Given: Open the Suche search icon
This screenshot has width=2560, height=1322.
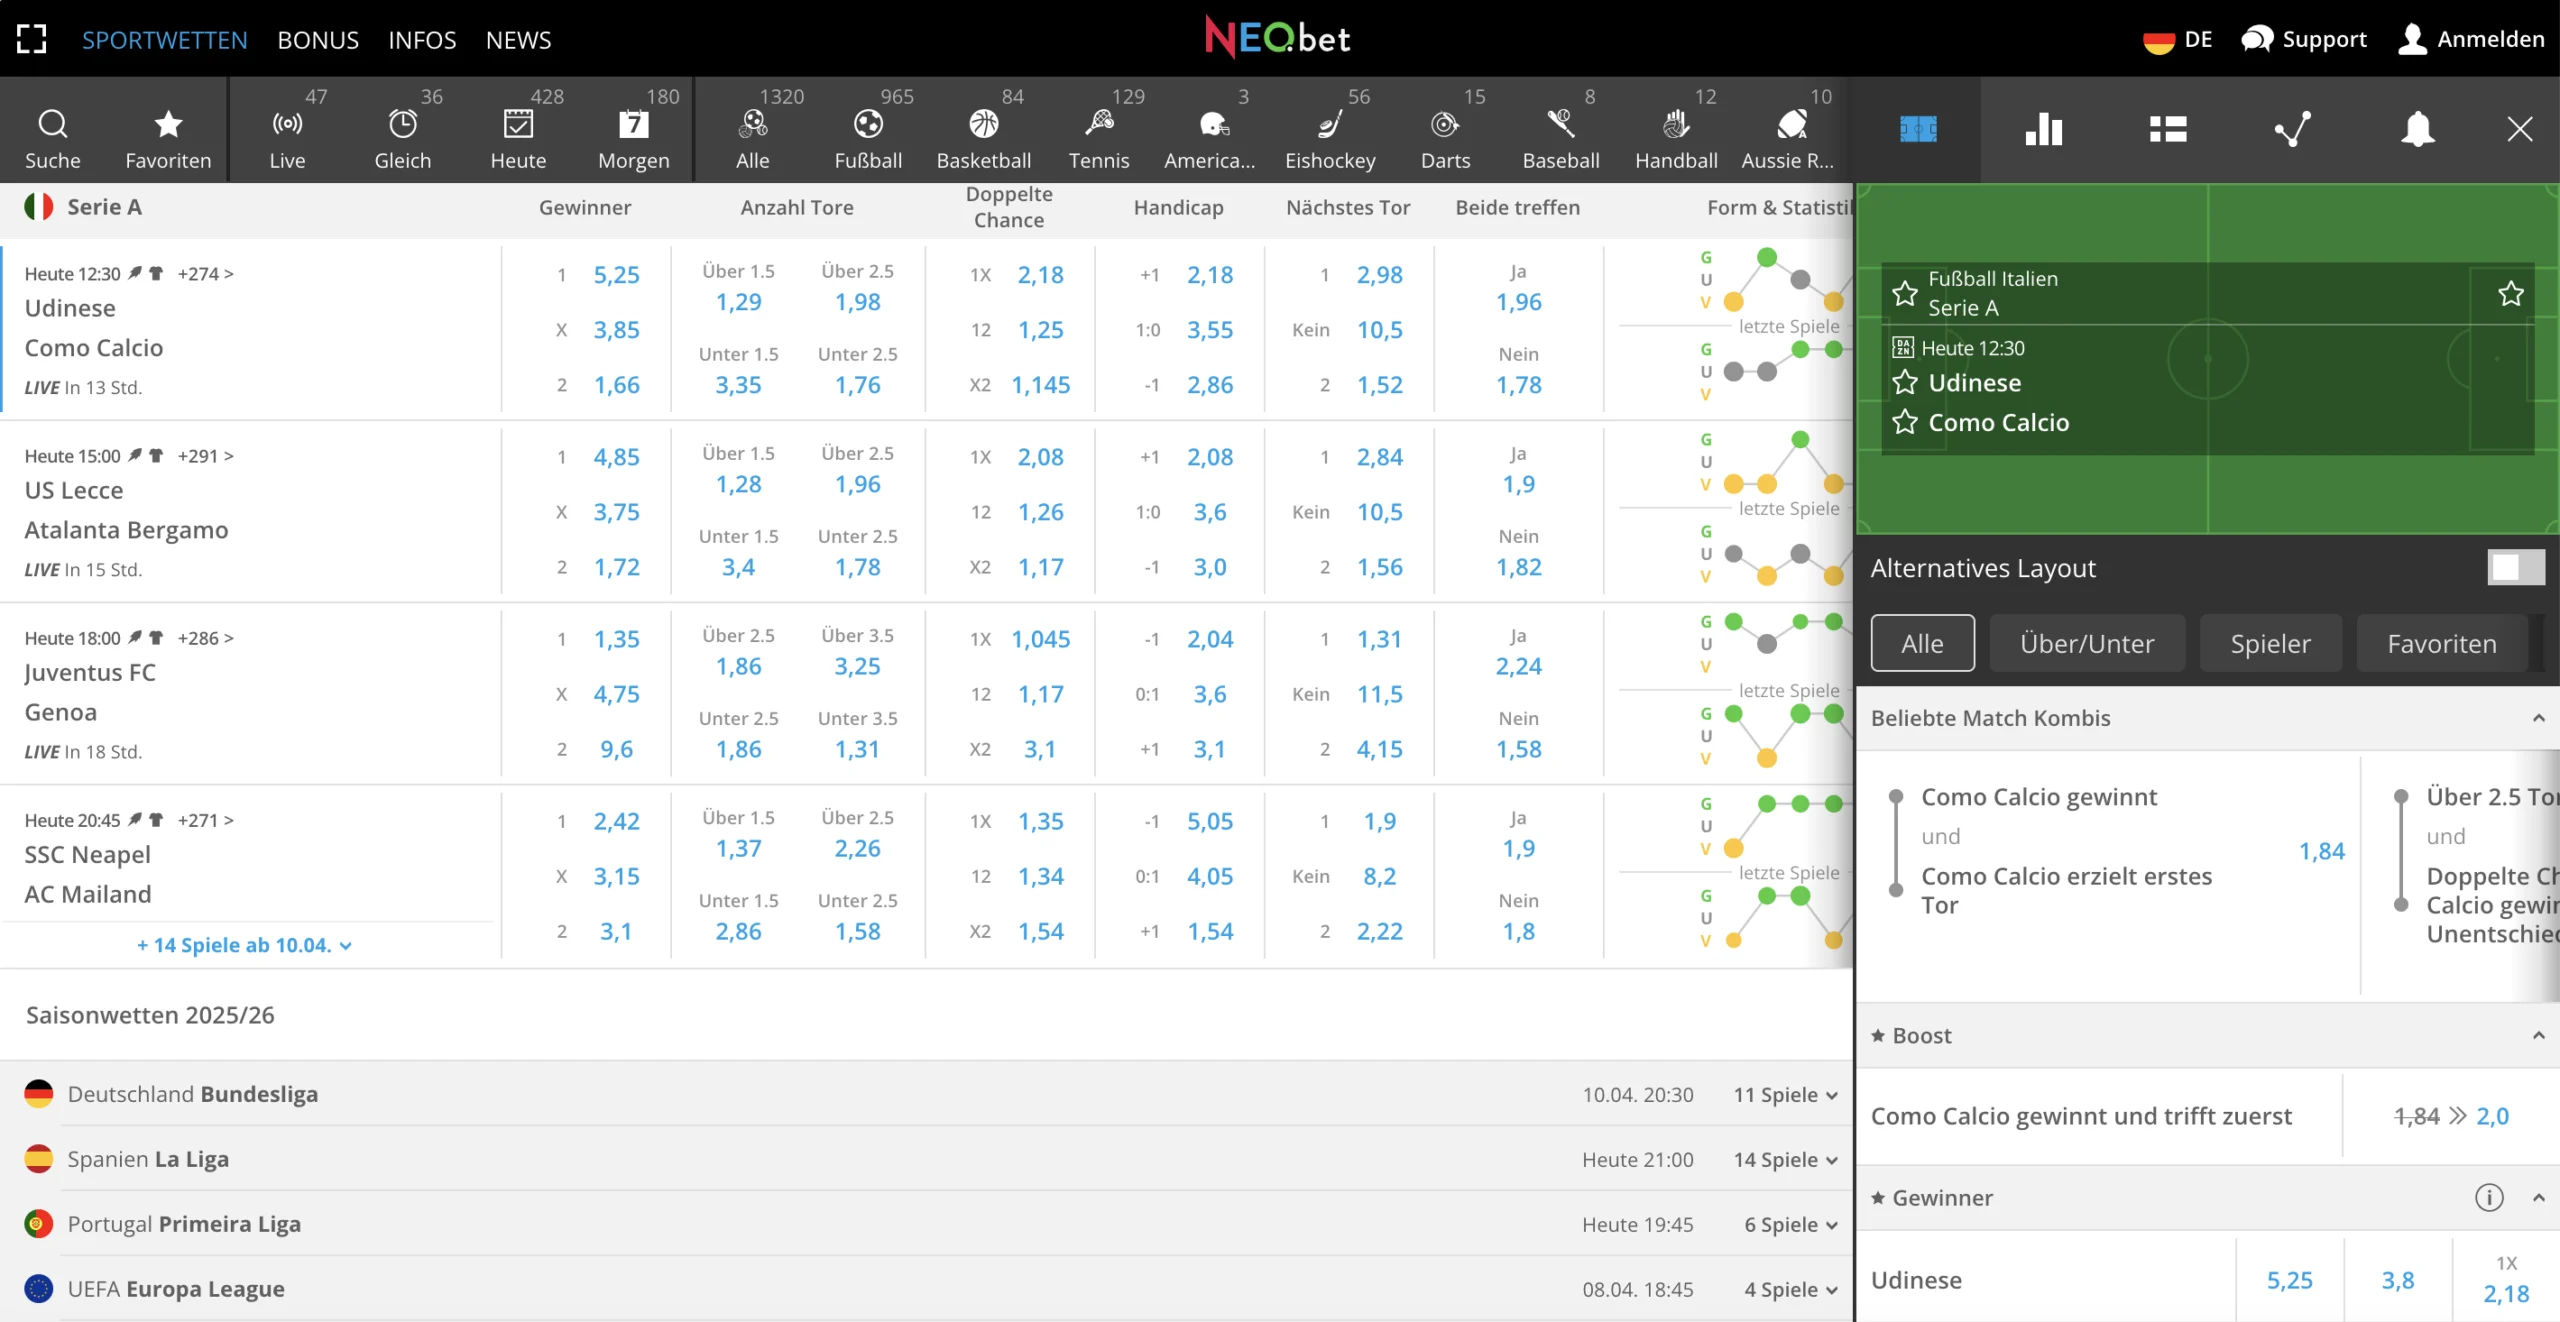Looking at the screenshot, I should [52, 125].
